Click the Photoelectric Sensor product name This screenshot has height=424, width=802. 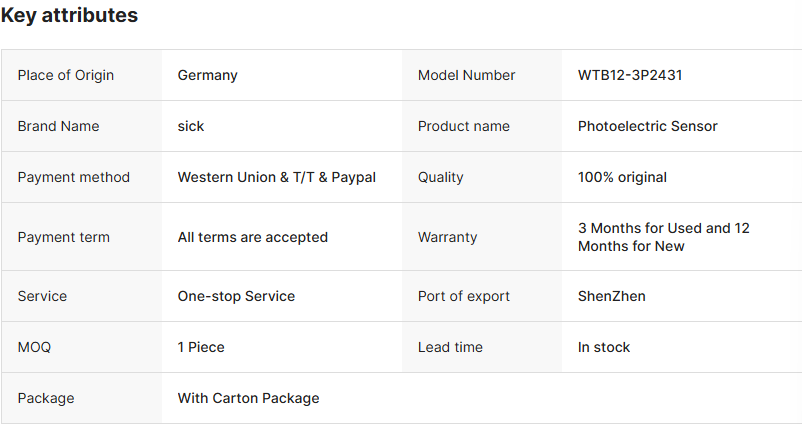tap(647, 126)
